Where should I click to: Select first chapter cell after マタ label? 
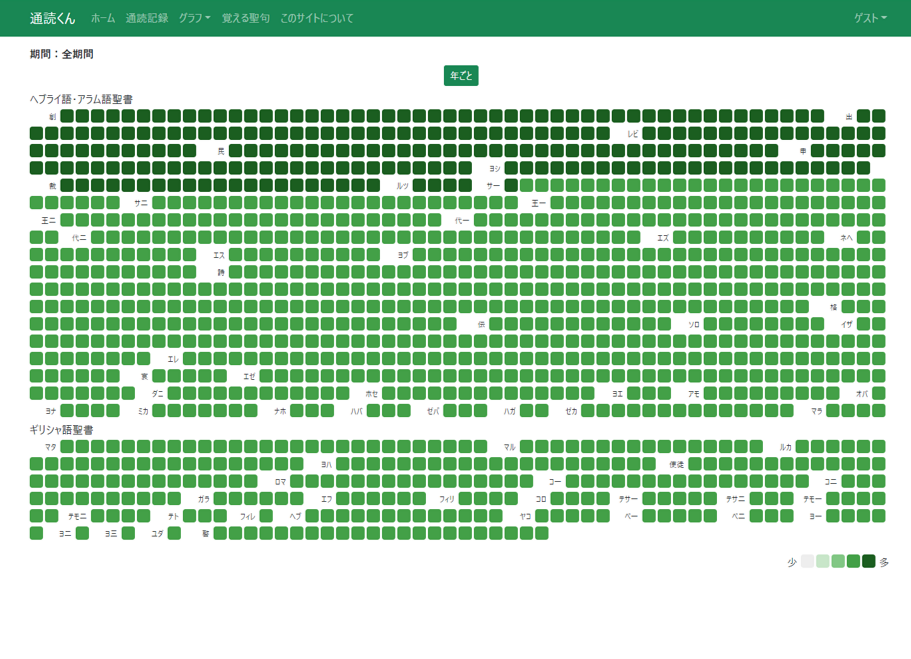click(x=67, y=446)
